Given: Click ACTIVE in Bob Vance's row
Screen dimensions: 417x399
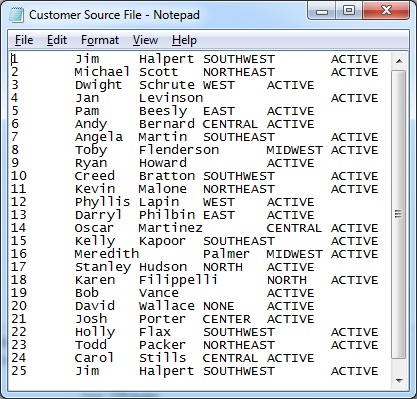Looking at the screenshot, I should (x=291, y=293).
